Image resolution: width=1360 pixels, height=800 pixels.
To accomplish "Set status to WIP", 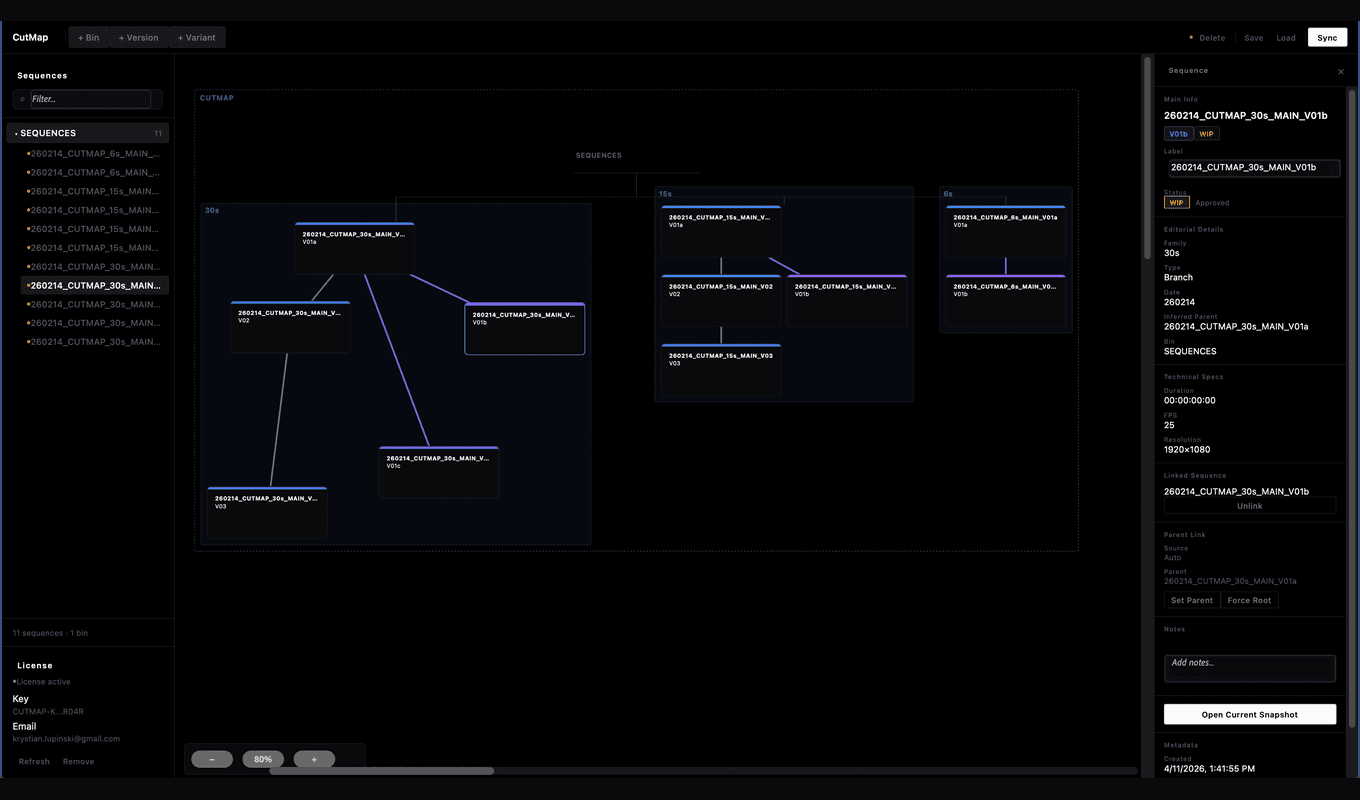I will point(1176,202).
